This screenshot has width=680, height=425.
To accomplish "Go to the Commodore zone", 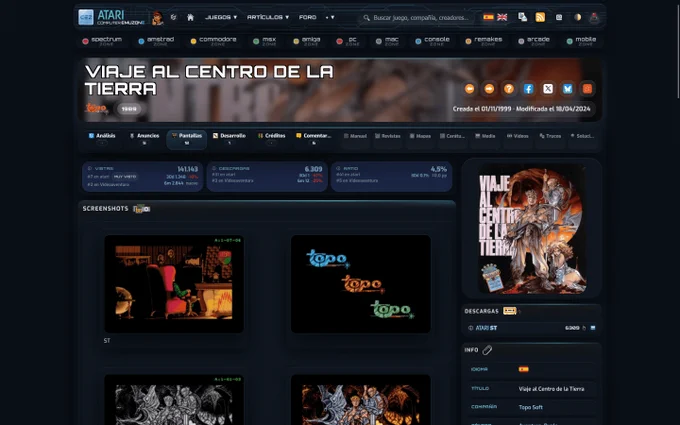I will 213,41.
